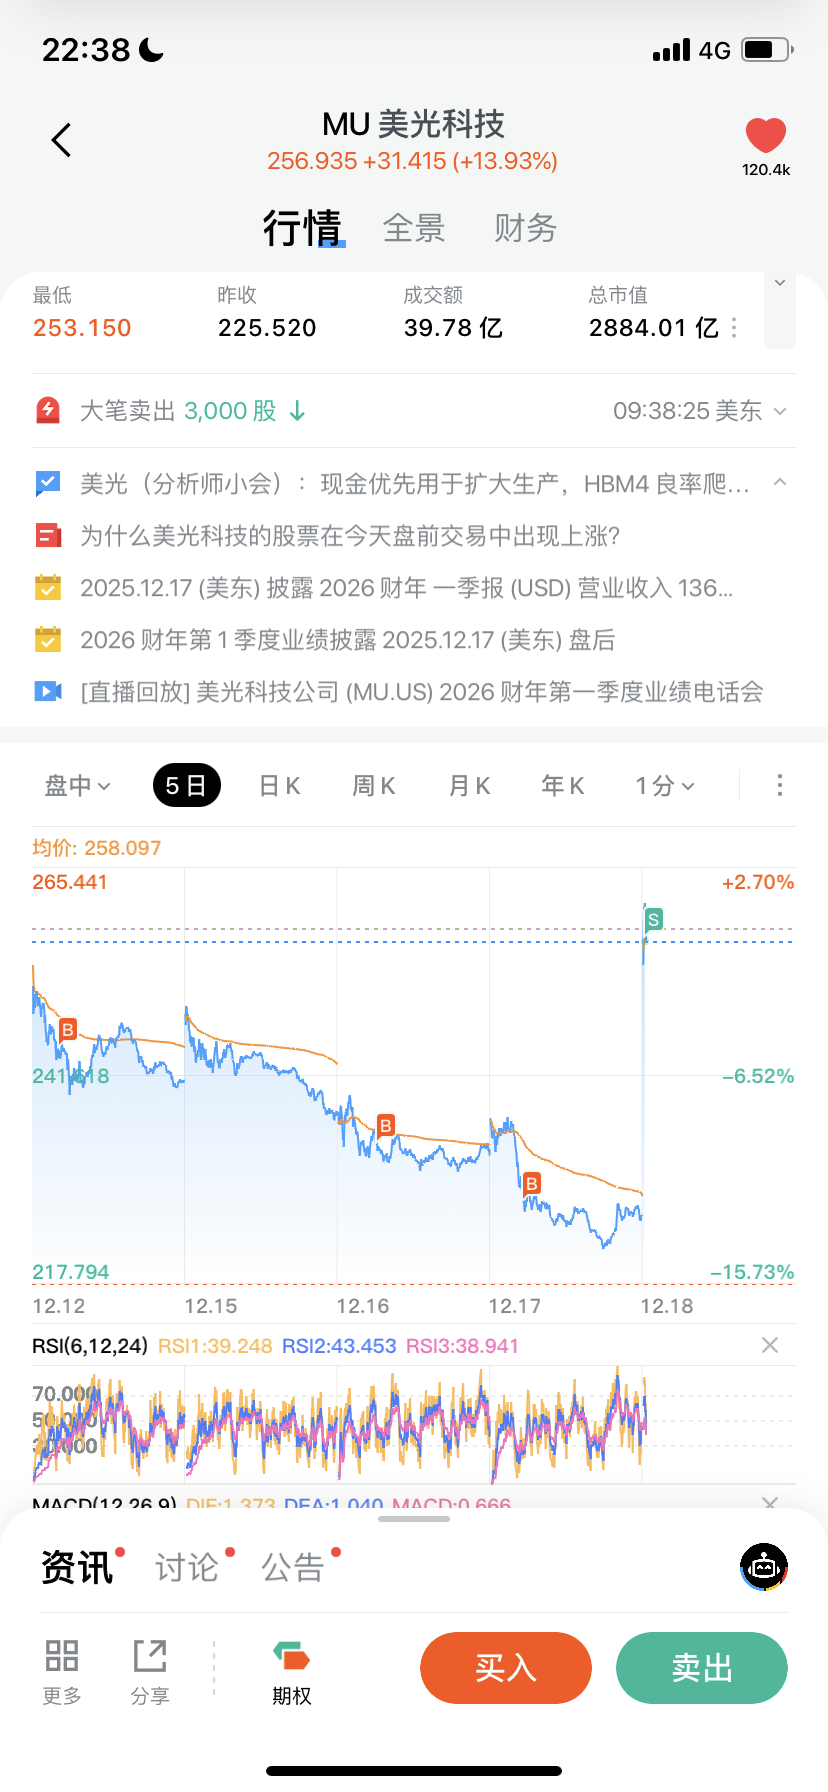Open the three-dot chart settings menu
This screenshot has height=1792, width=828.
pyautogui.click(x=780, y=786)
